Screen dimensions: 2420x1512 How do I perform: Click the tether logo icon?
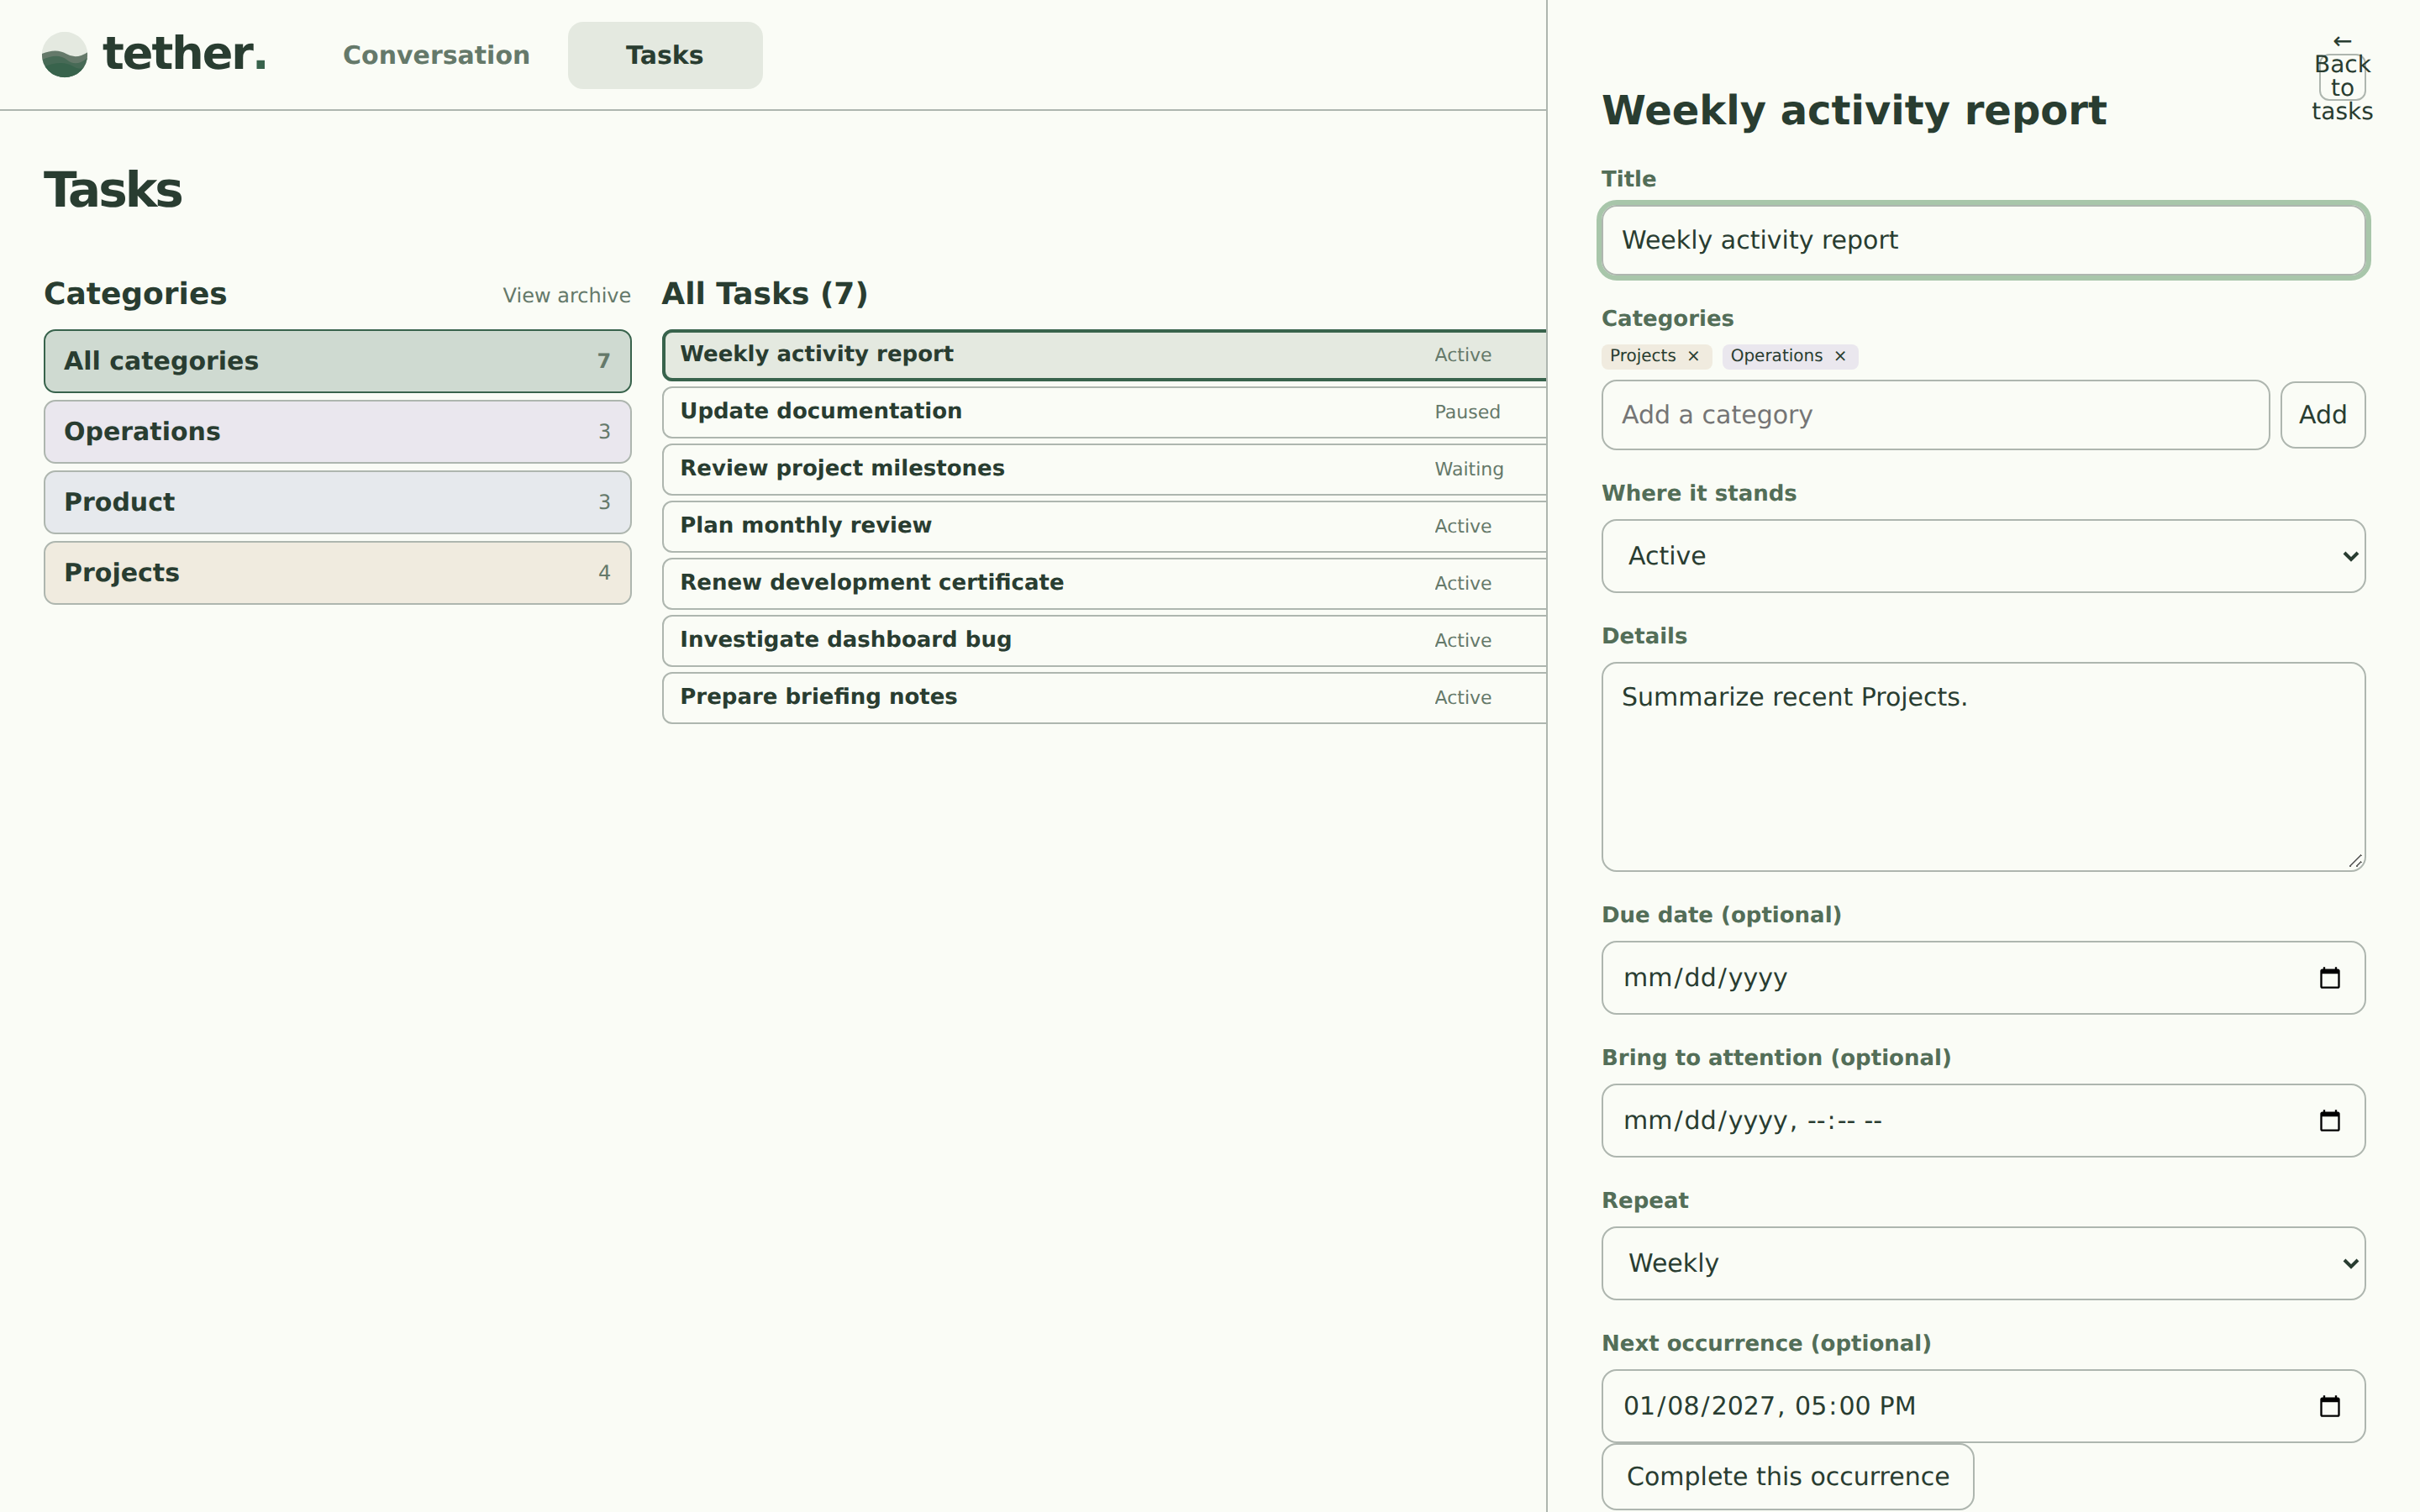[65, 55]
